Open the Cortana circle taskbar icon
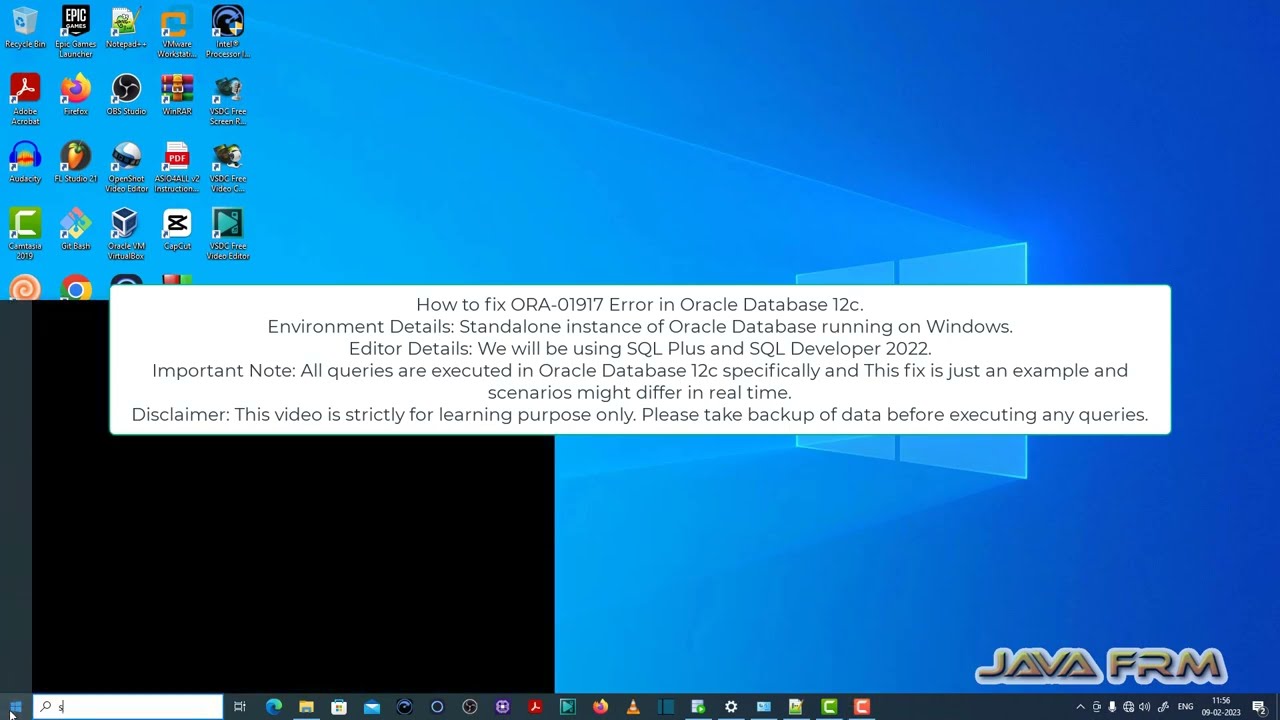 click(x=437, y=707)
